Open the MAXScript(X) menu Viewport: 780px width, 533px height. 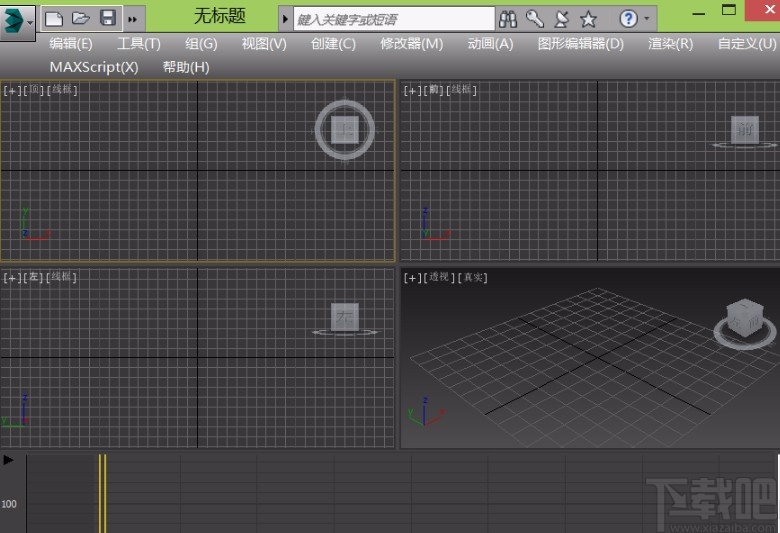94,67
